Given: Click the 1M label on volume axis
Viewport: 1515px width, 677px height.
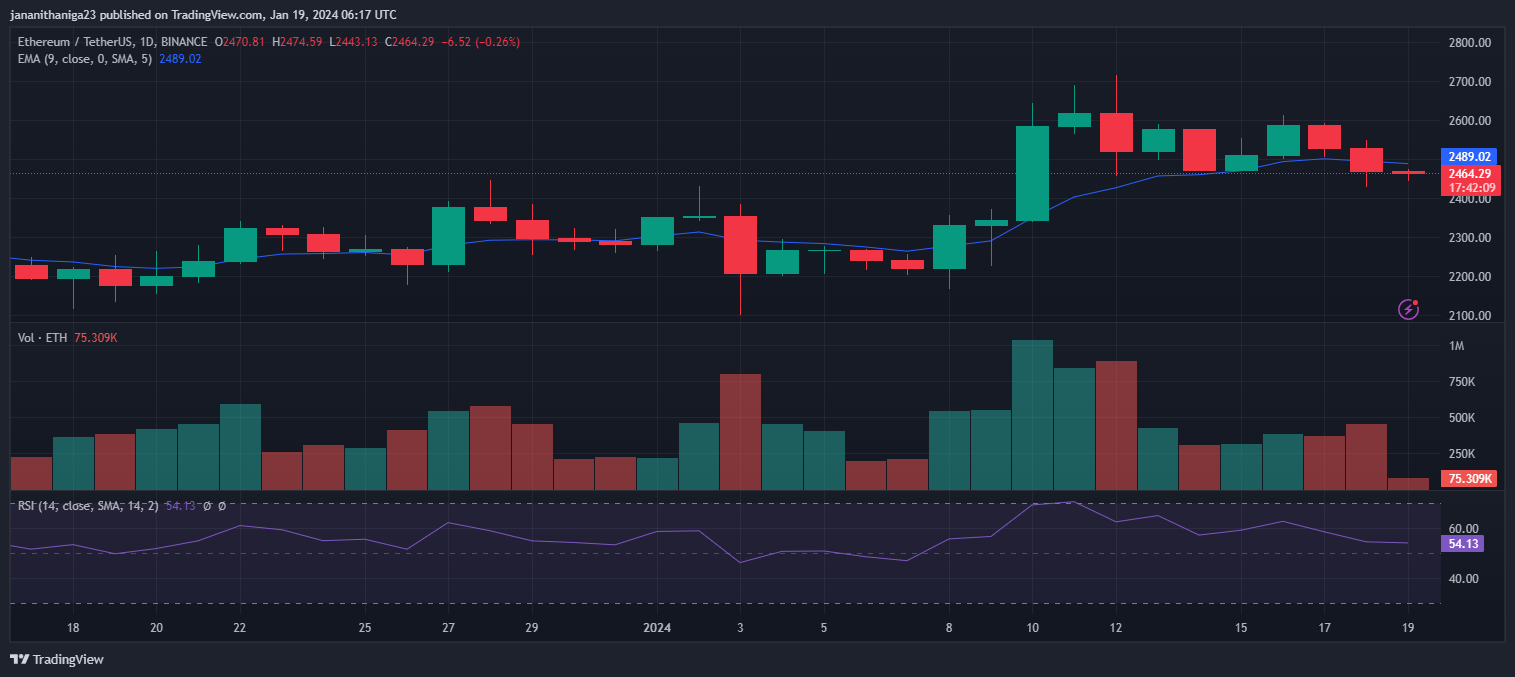Looking at the screenshot, I should click(x=1456, y=346).
